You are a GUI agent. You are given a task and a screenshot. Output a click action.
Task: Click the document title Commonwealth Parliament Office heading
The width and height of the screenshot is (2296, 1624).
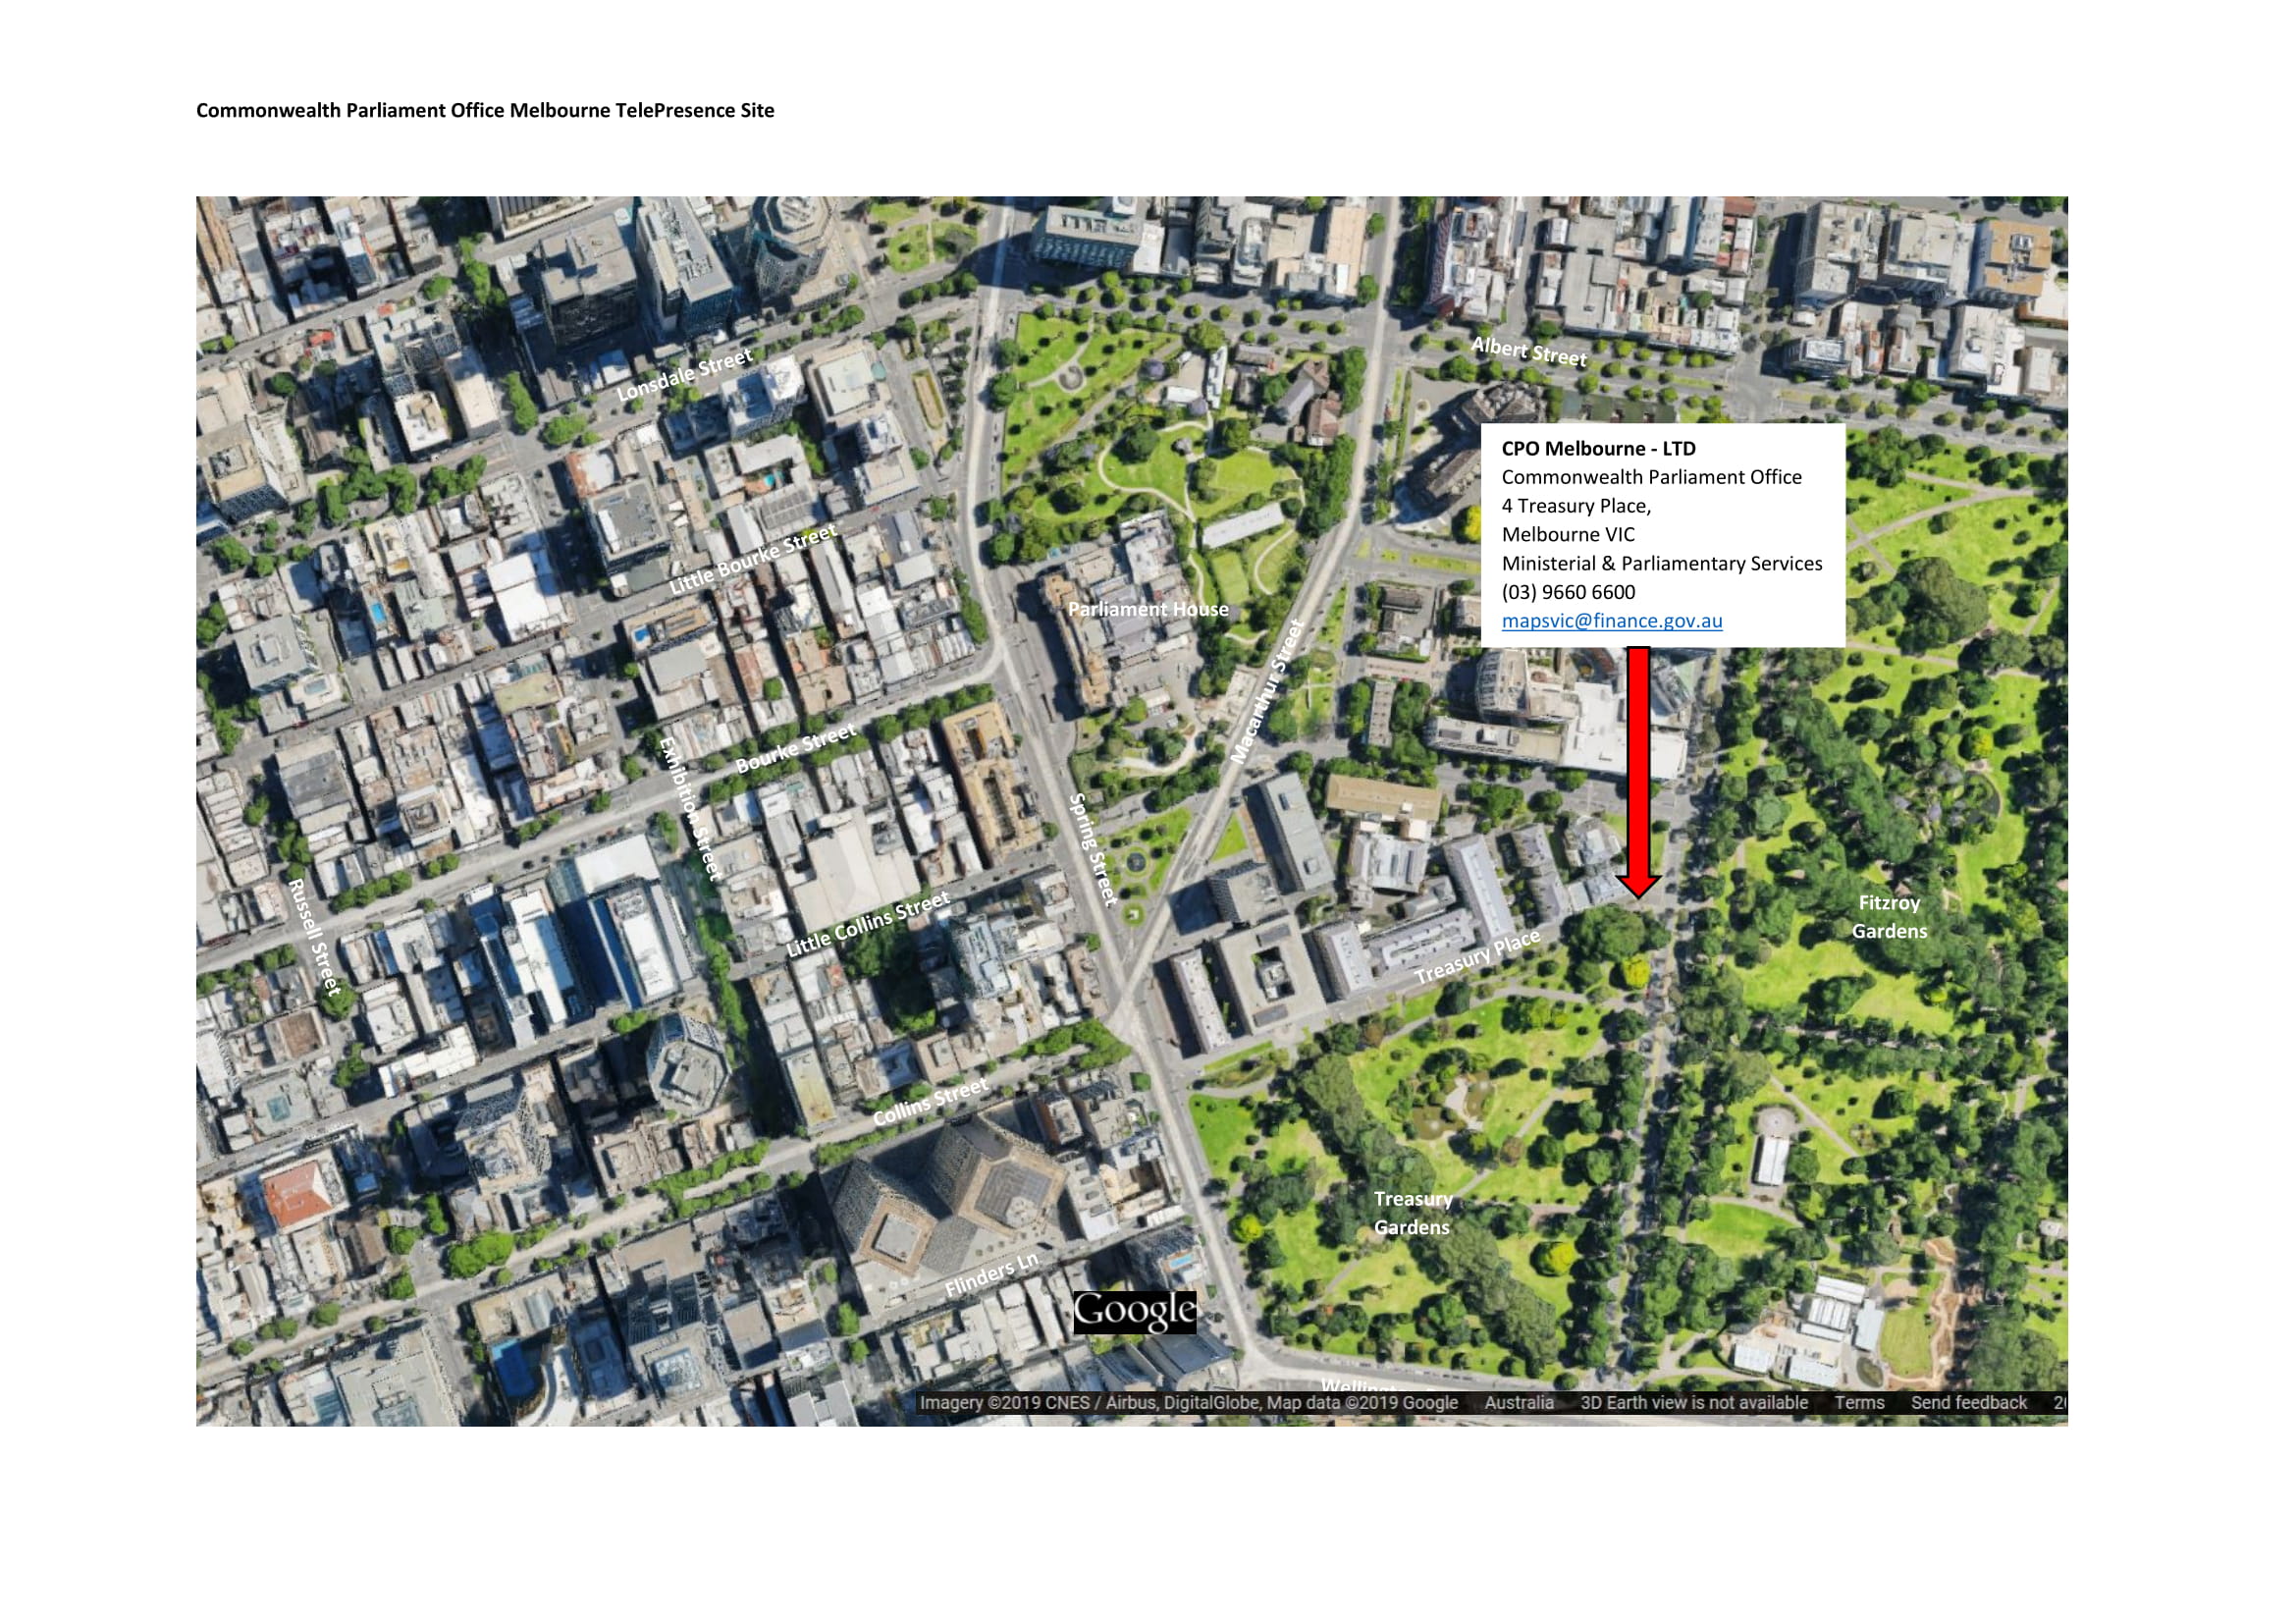(485, 110)
